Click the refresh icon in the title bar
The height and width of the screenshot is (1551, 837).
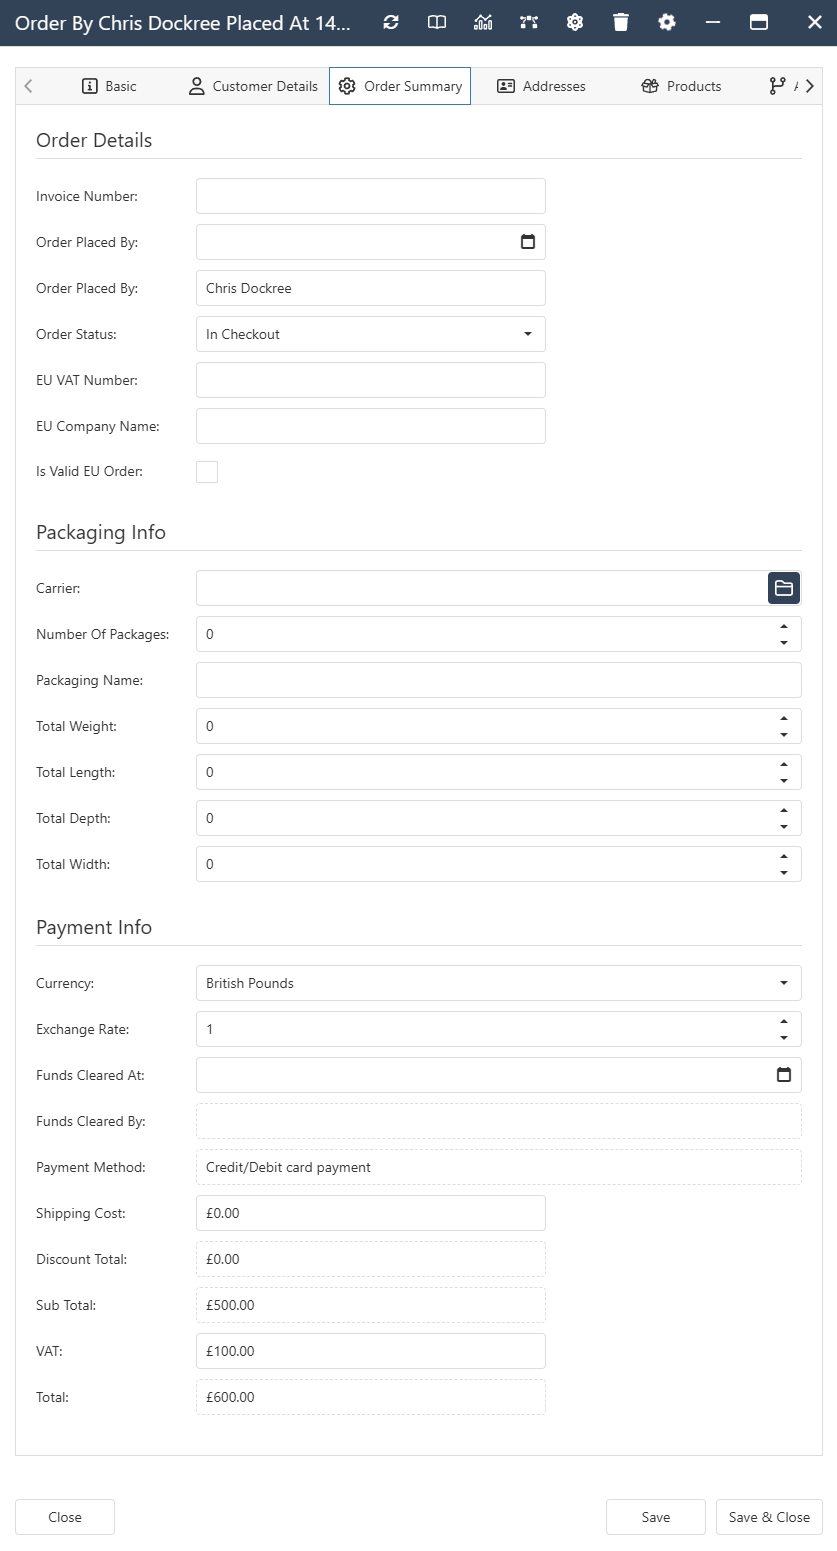tap(390, 22)
